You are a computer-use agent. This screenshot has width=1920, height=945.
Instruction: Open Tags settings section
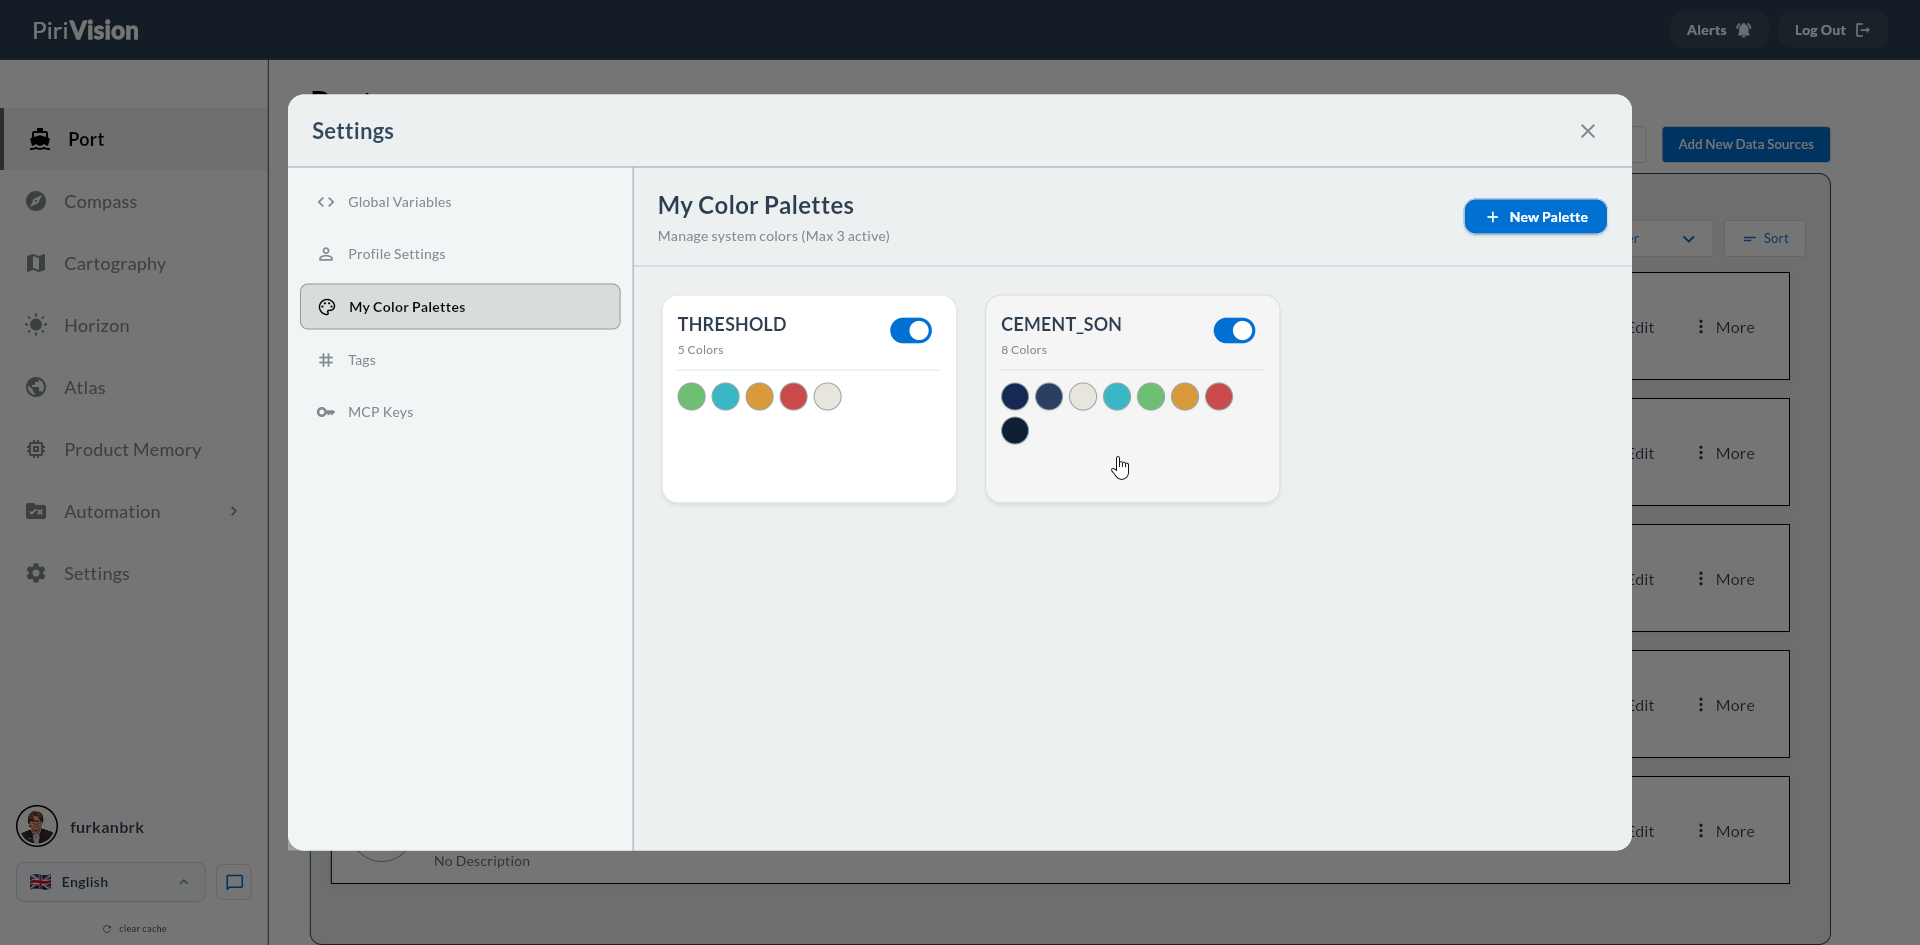(460, 360)
